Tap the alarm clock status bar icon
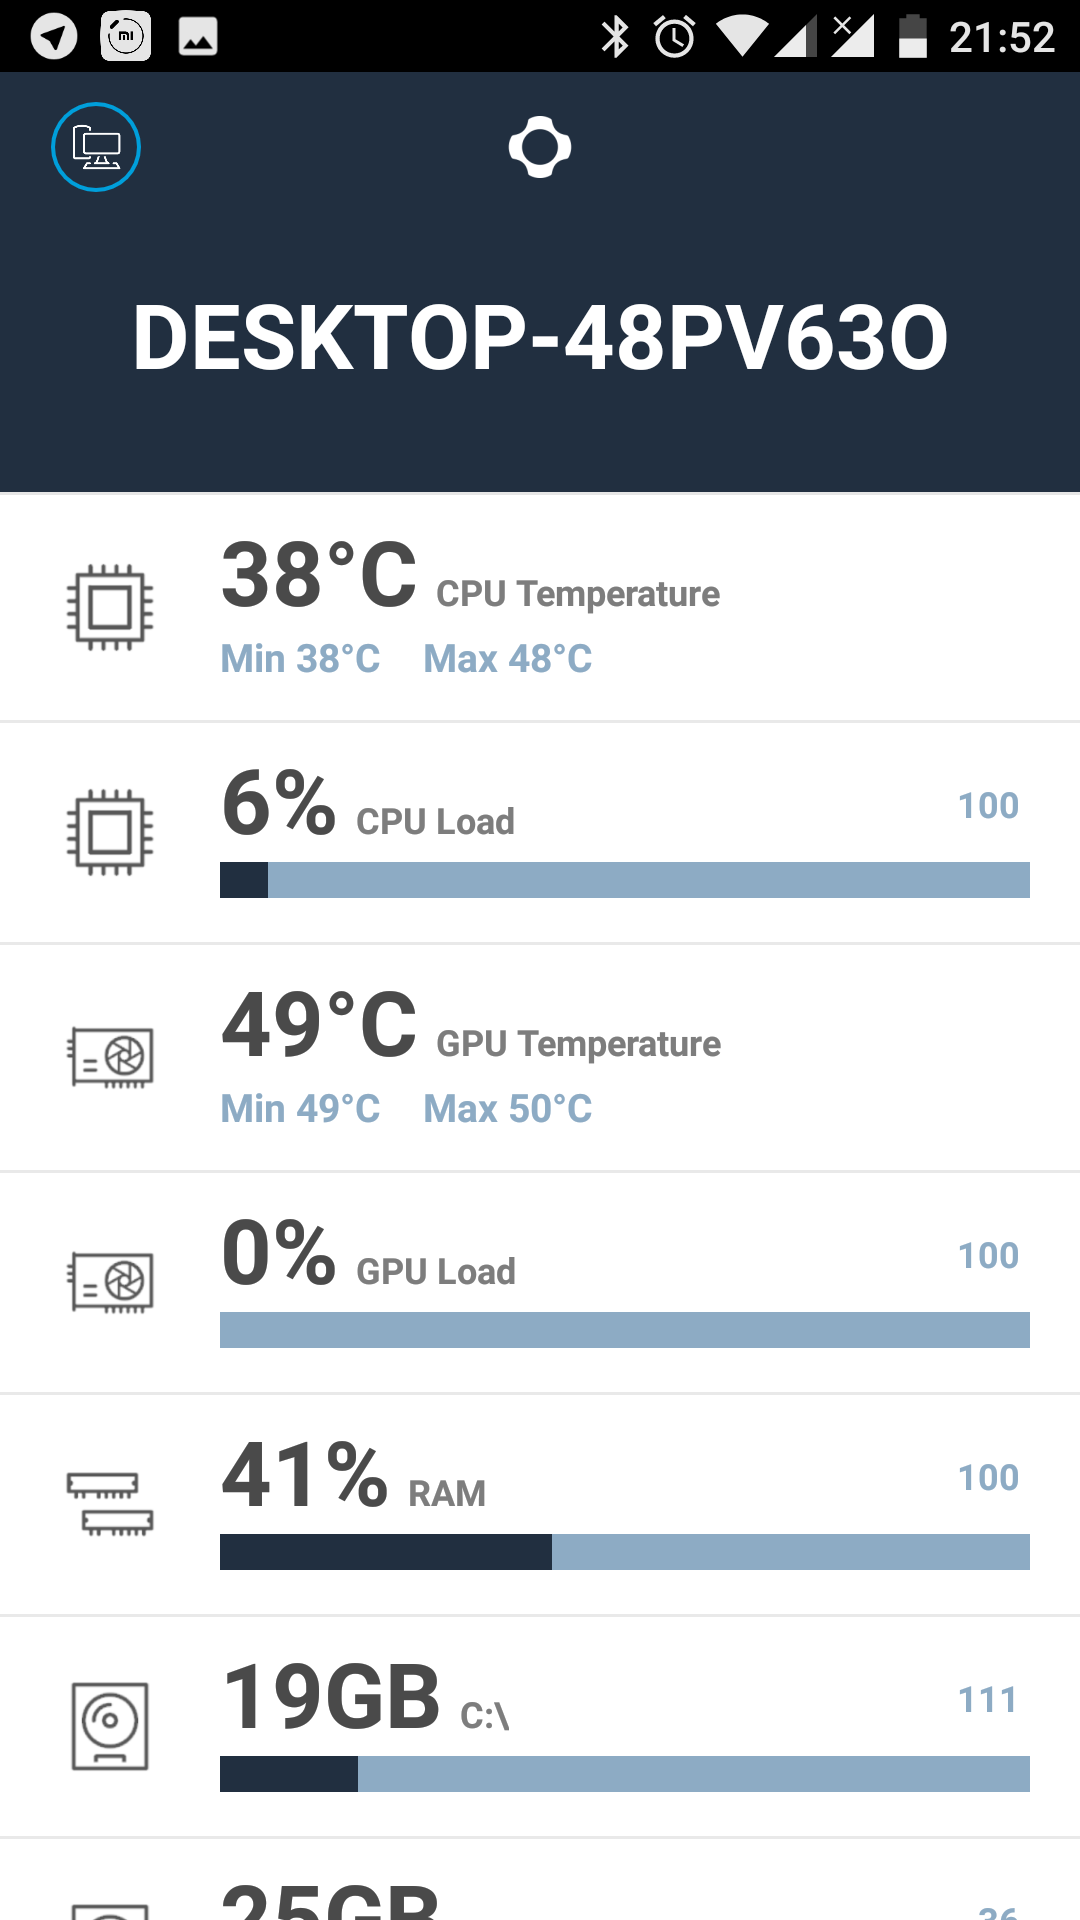The width and height of the screenshot is (1080, 1920). [674, 37]
